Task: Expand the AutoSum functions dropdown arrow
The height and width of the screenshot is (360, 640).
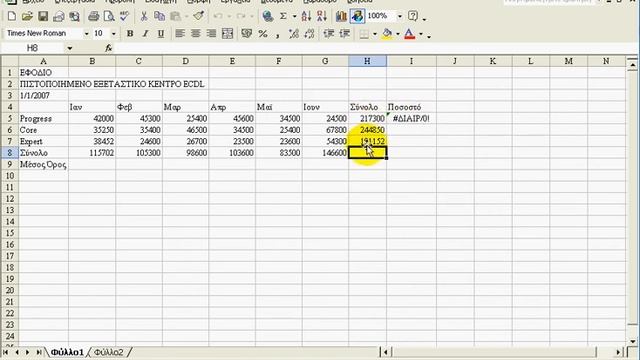Action: pyautogui.click(x=294, y=16)
